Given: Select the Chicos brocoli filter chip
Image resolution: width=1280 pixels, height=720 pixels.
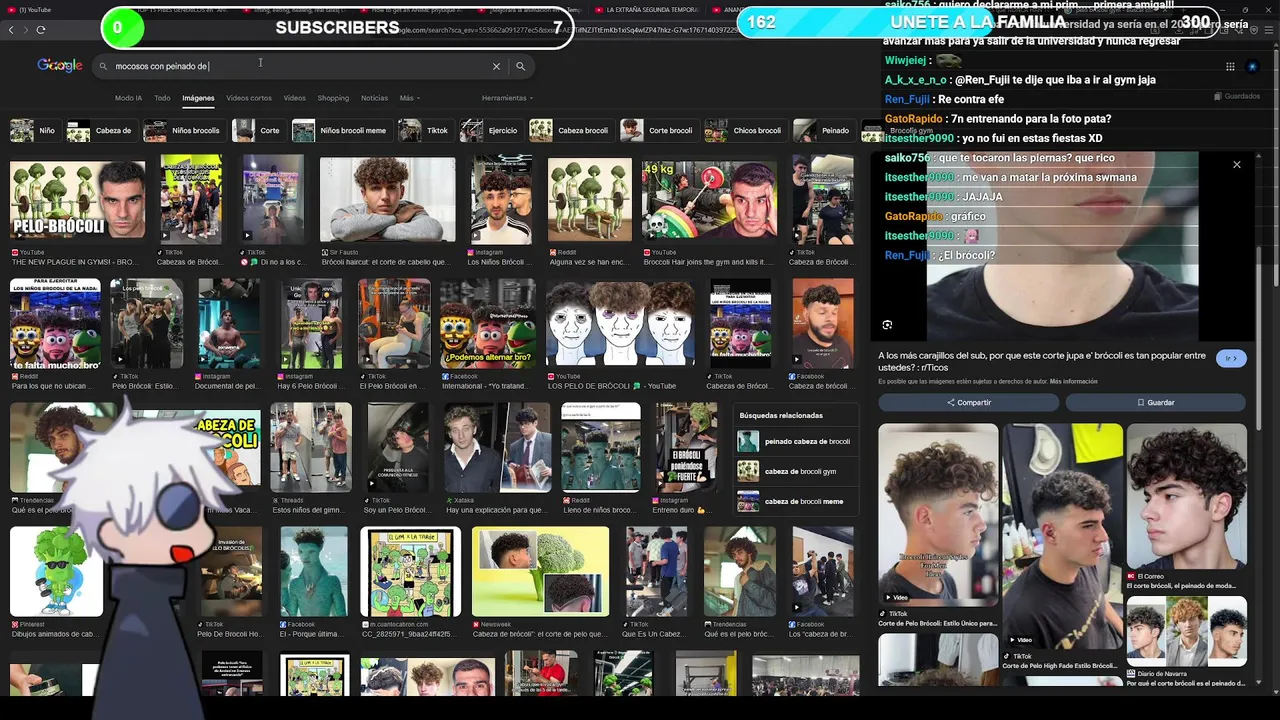Looking at the screenshot, I should (x=745, y=131).
